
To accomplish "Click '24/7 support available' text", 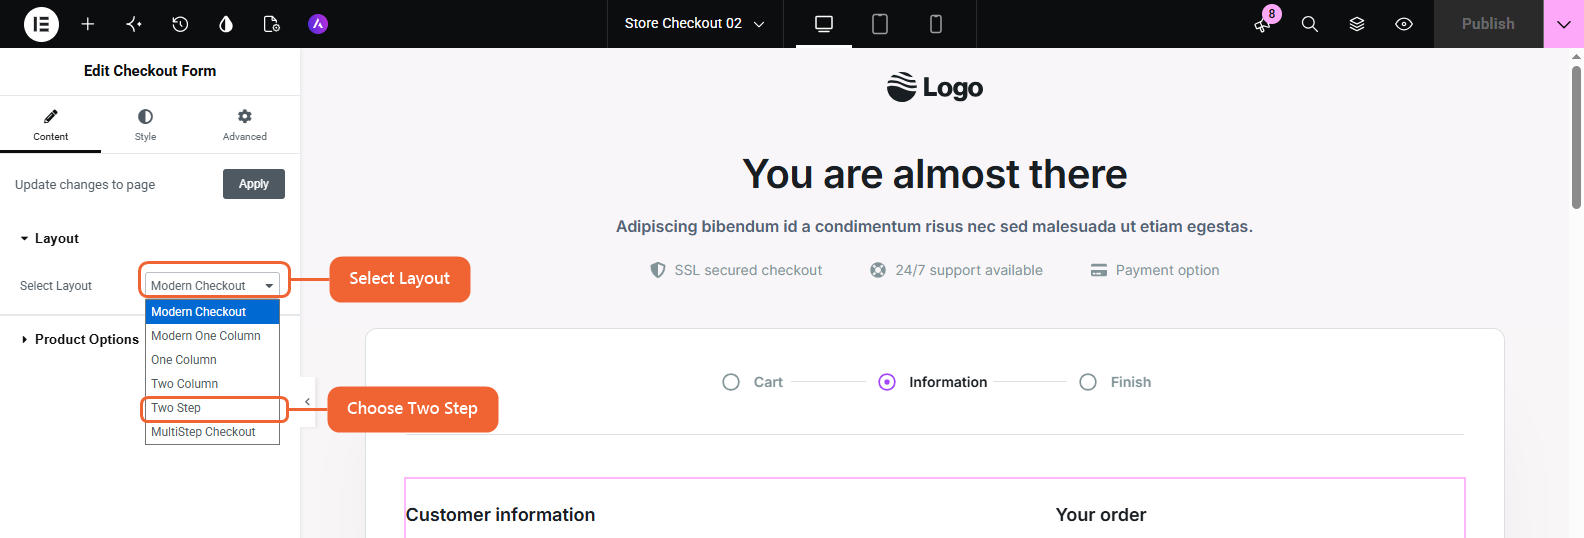I will point(969,270).
